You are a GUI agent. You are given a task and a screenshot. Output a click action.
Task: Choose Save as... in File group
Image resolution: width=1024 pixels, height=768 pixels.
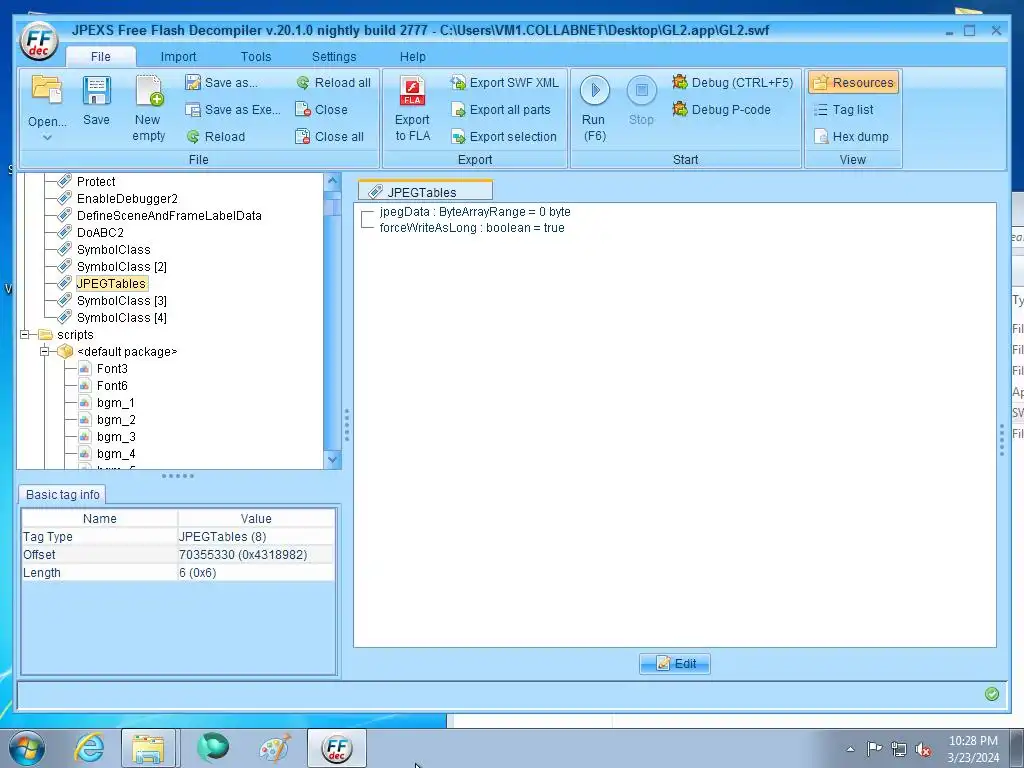(221, 83)
